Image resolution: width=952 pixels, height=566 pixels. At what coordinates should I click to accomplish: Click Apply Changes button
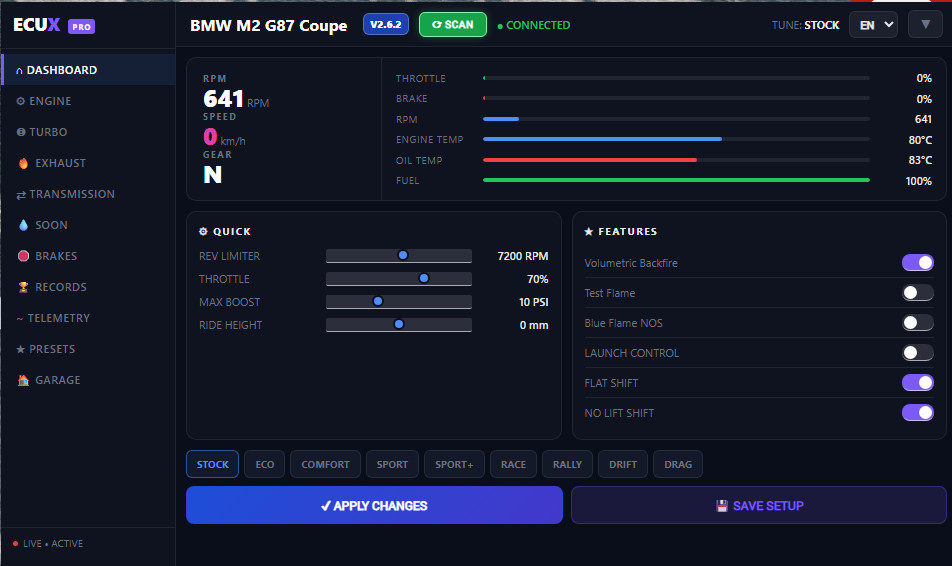click(x=374, y=505)
